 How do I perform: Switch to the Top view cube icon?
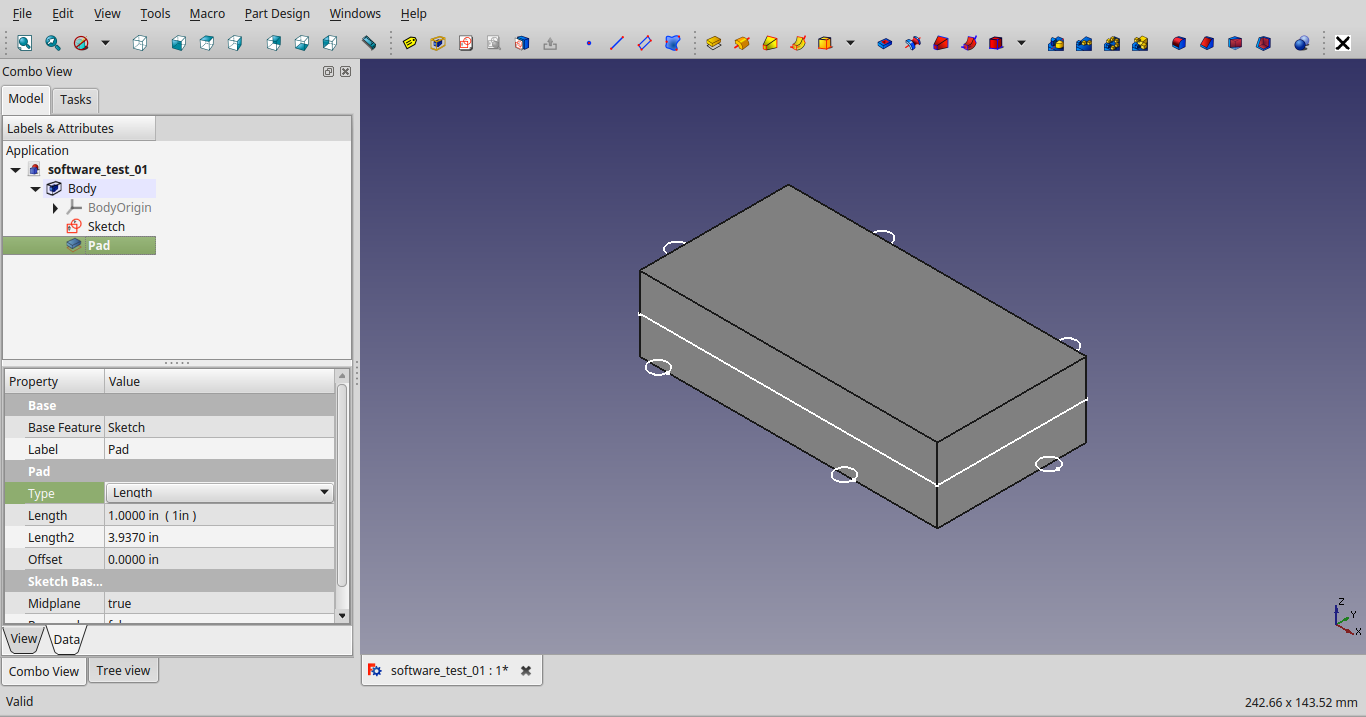tap(206, 43)
